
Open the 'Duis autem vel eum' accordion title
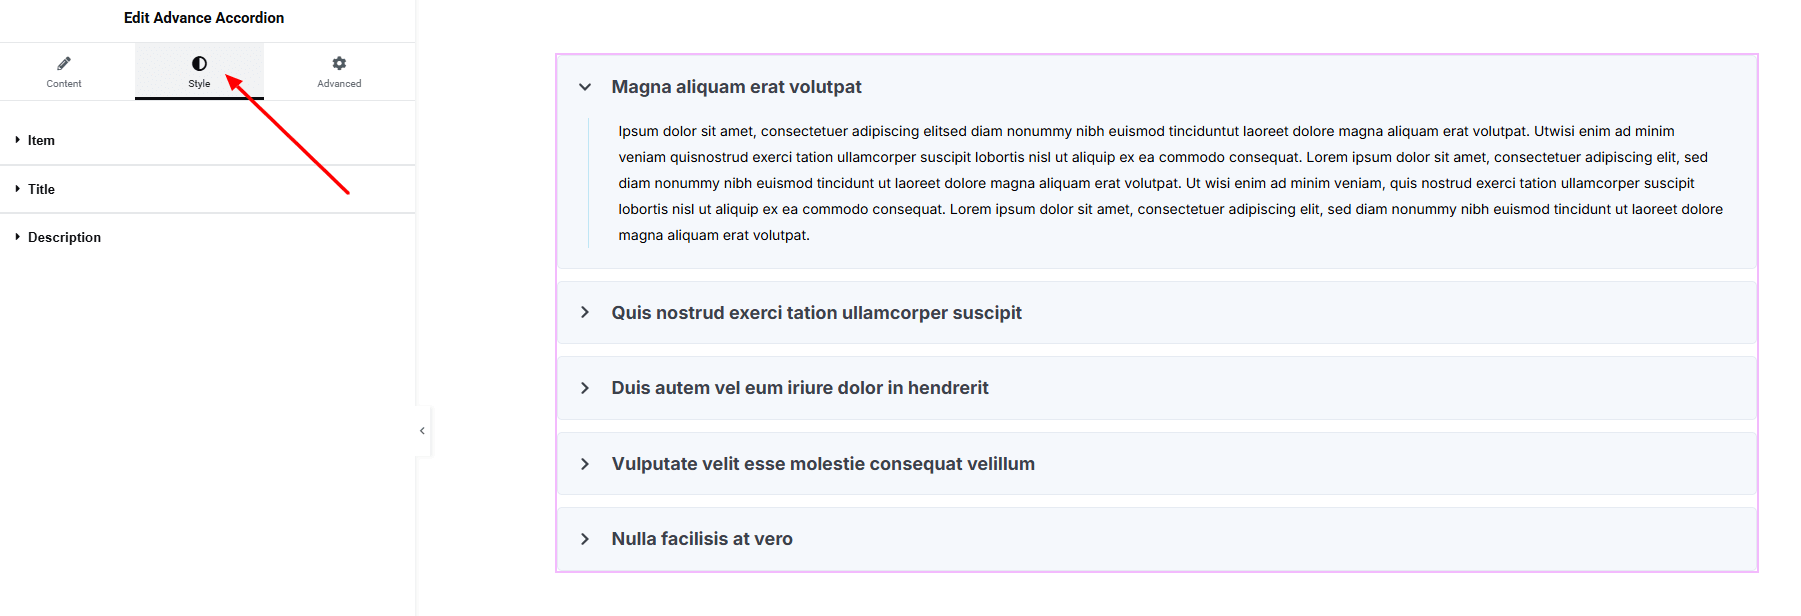tap(799, 388)
